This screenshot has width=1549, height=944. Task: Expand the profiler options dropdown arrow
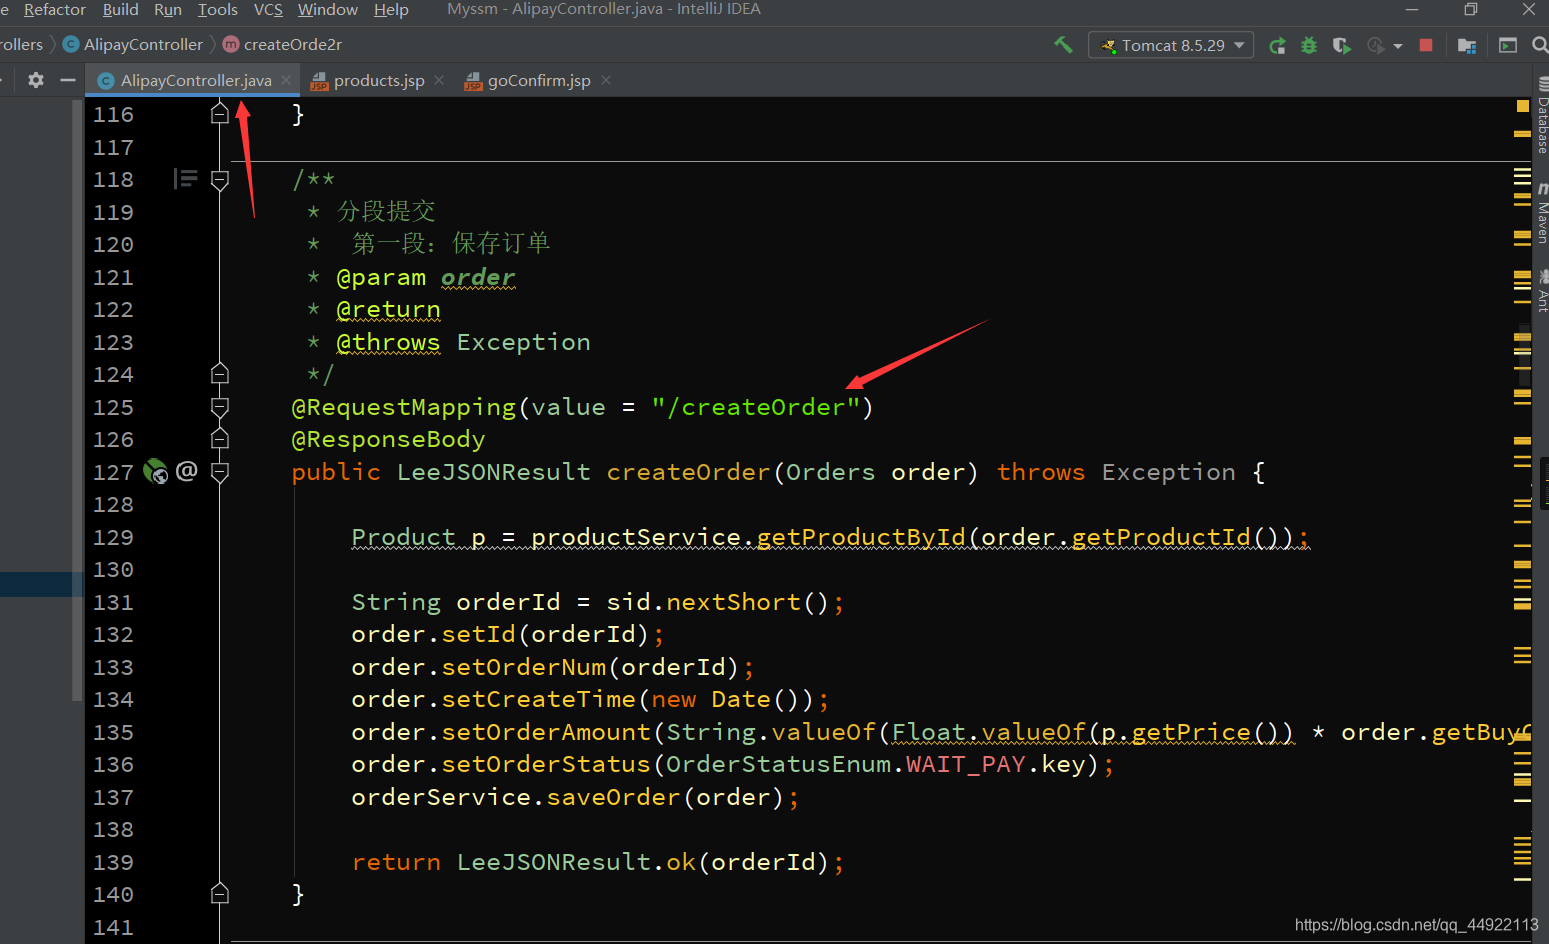pos(1398,46)
